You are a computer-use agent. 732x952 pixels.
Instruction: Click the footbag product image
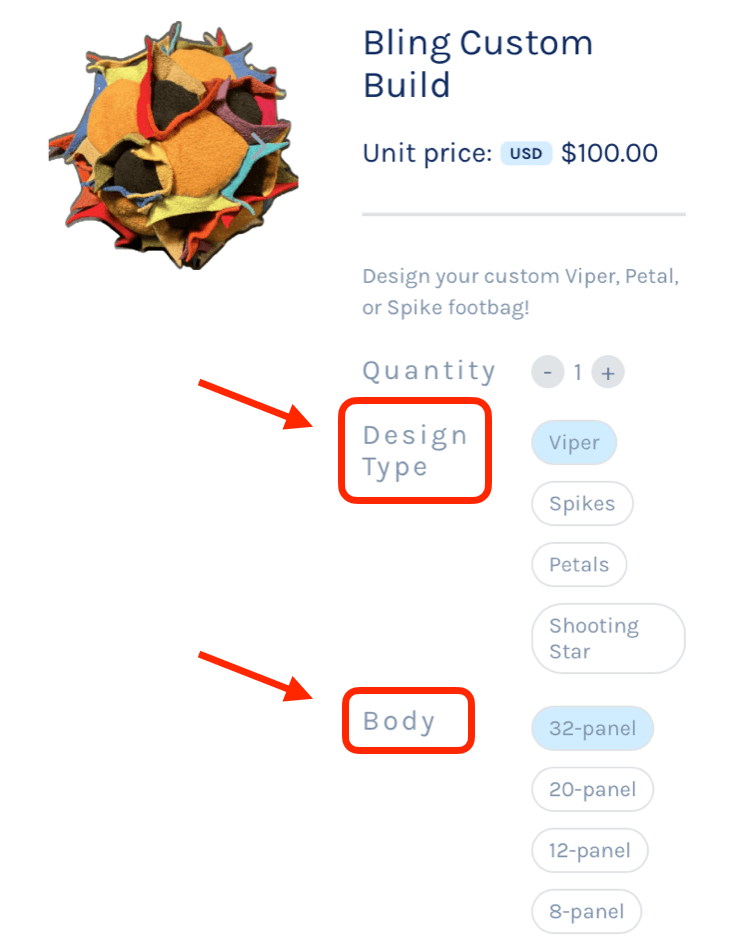click(173, 146)
